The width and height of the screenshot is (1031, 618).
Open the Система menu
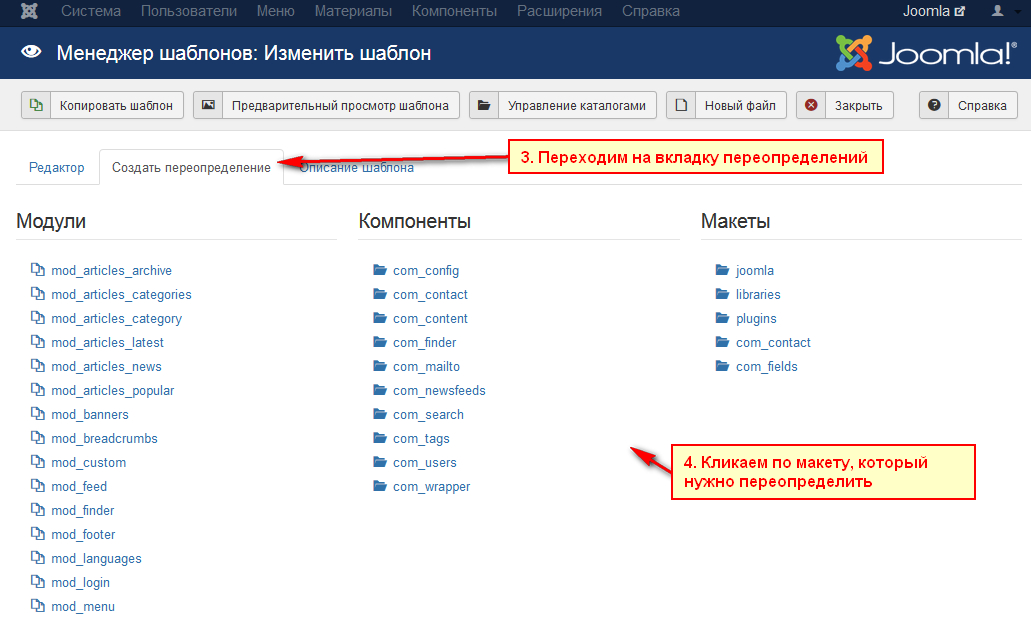[x=91, y=12]
